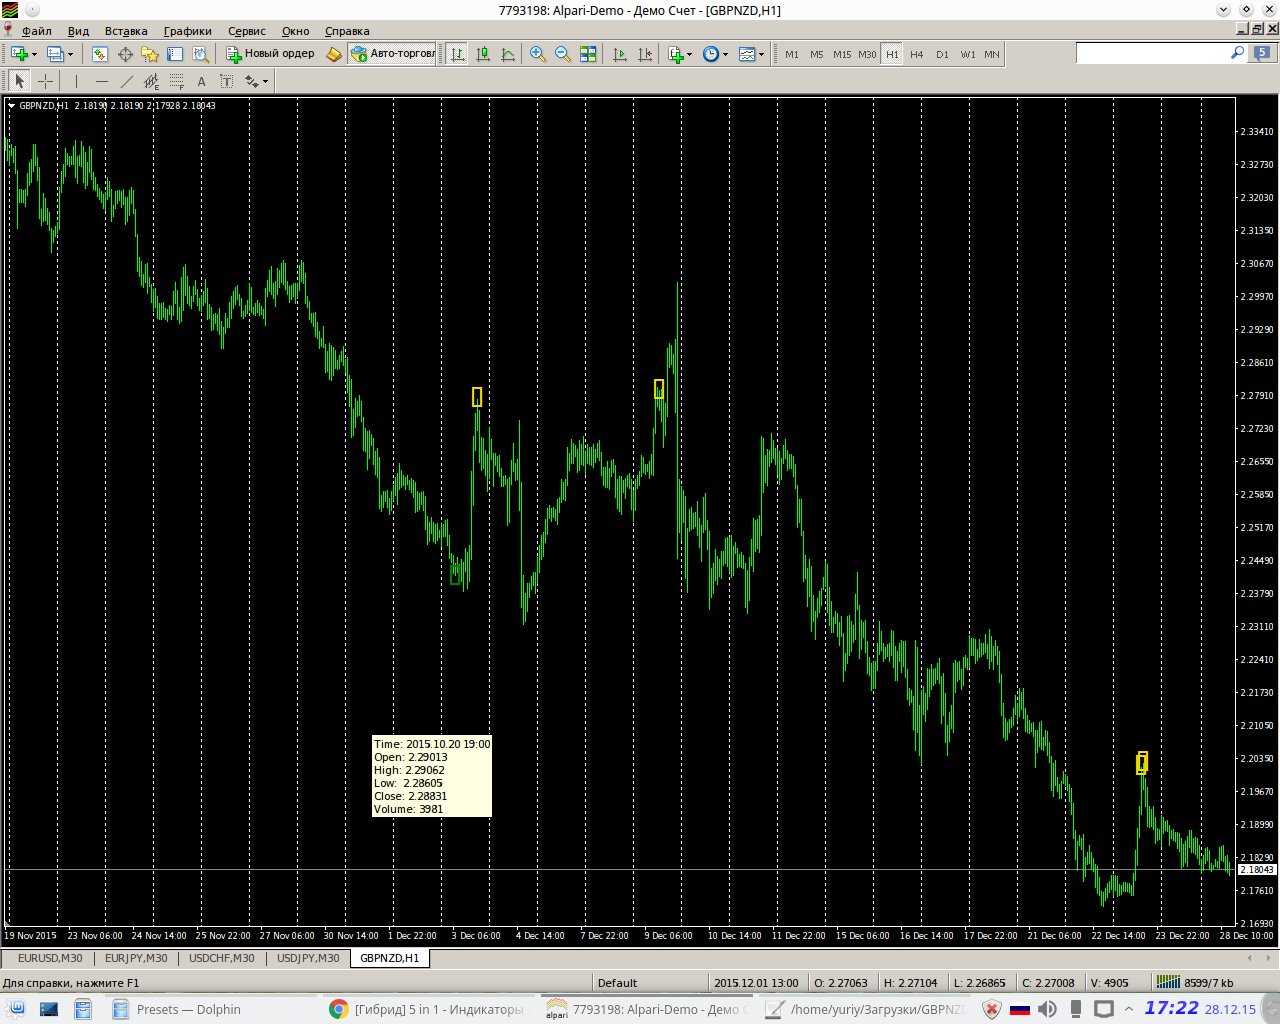Viewport: 1280px width, 1024px height.
Task: Click the toolbar search input field
Action: click(1152, 53)
